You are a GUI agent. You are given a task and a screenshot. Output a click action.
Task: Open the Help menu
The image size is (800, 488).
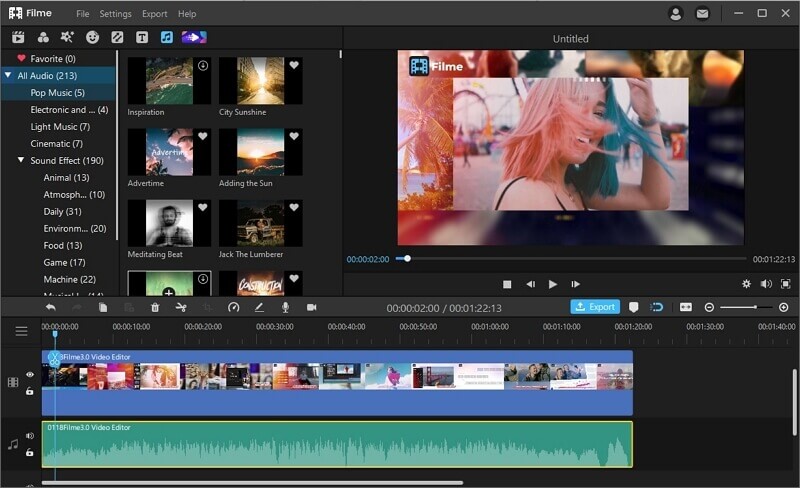[187, 14]
